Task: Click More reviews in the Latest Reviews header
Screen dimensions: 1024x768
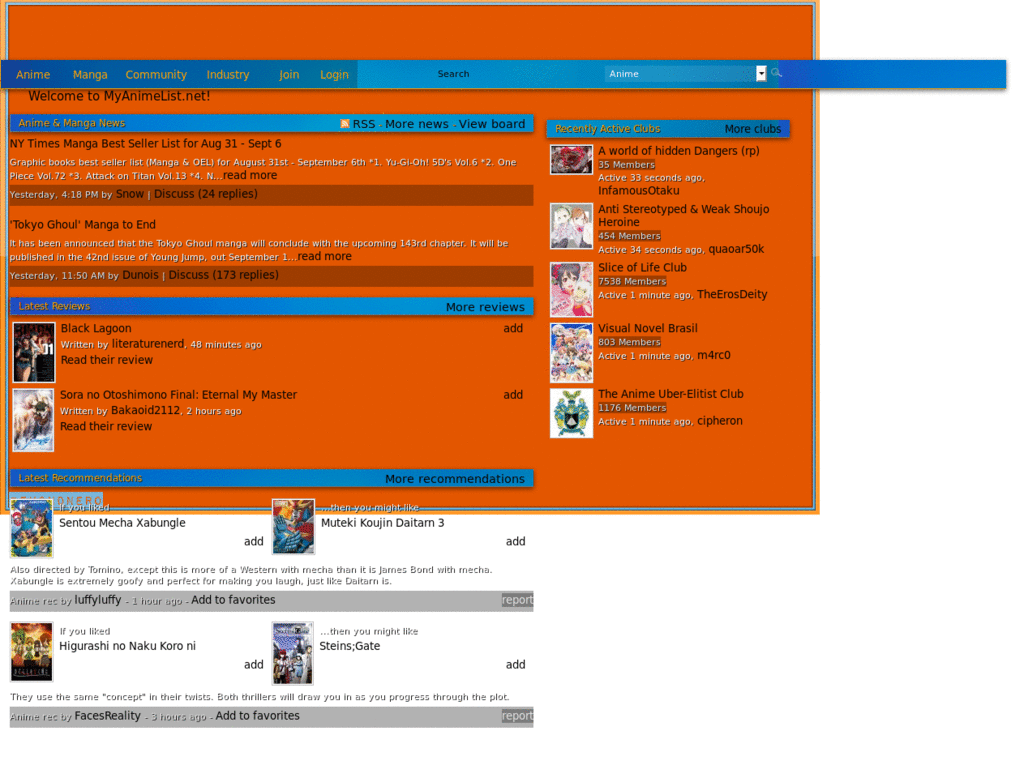Action: 485,307
